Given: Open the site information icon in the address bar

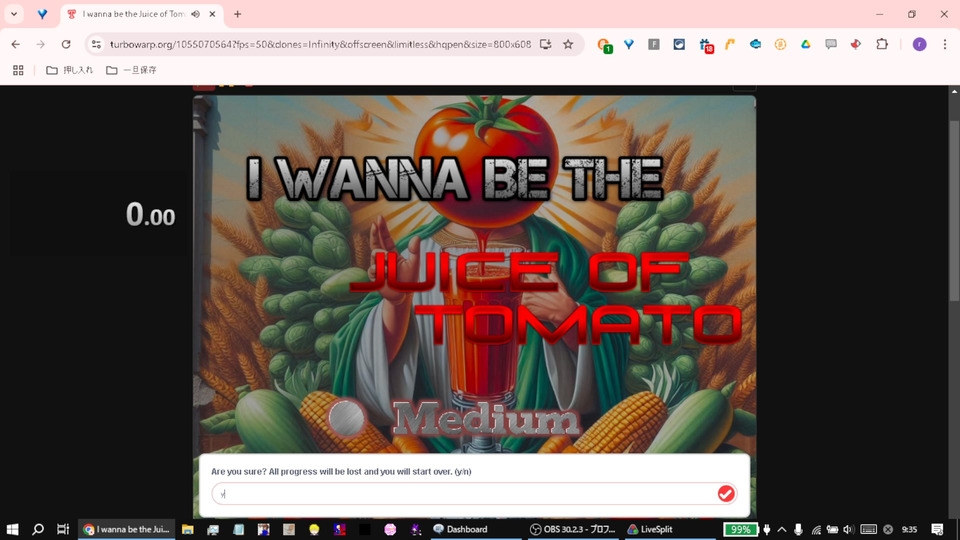Looking at the screenshot, I should tap(96, 44).
